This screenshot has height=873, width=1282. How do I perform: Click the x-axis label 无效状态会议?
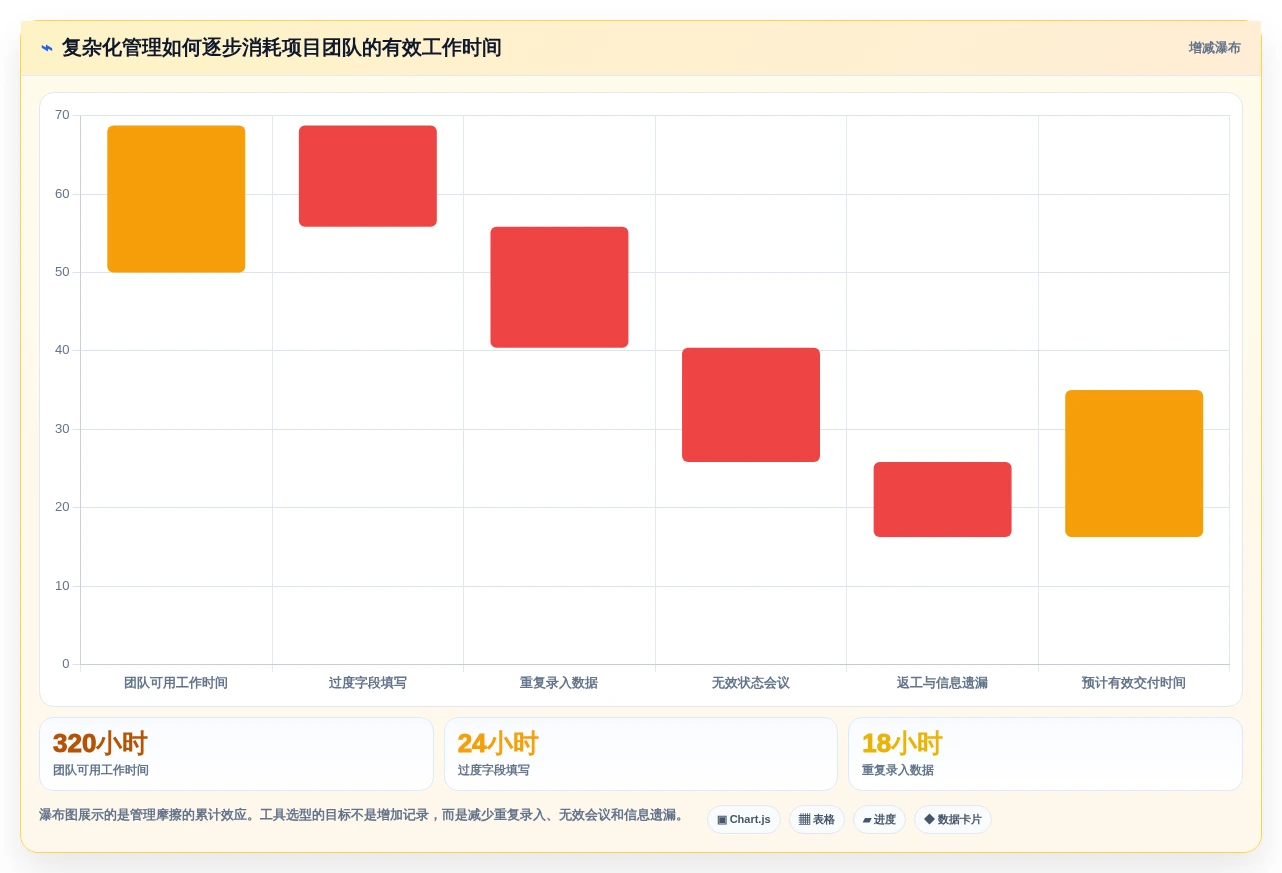pyautogui.click(x=751, y=683)
